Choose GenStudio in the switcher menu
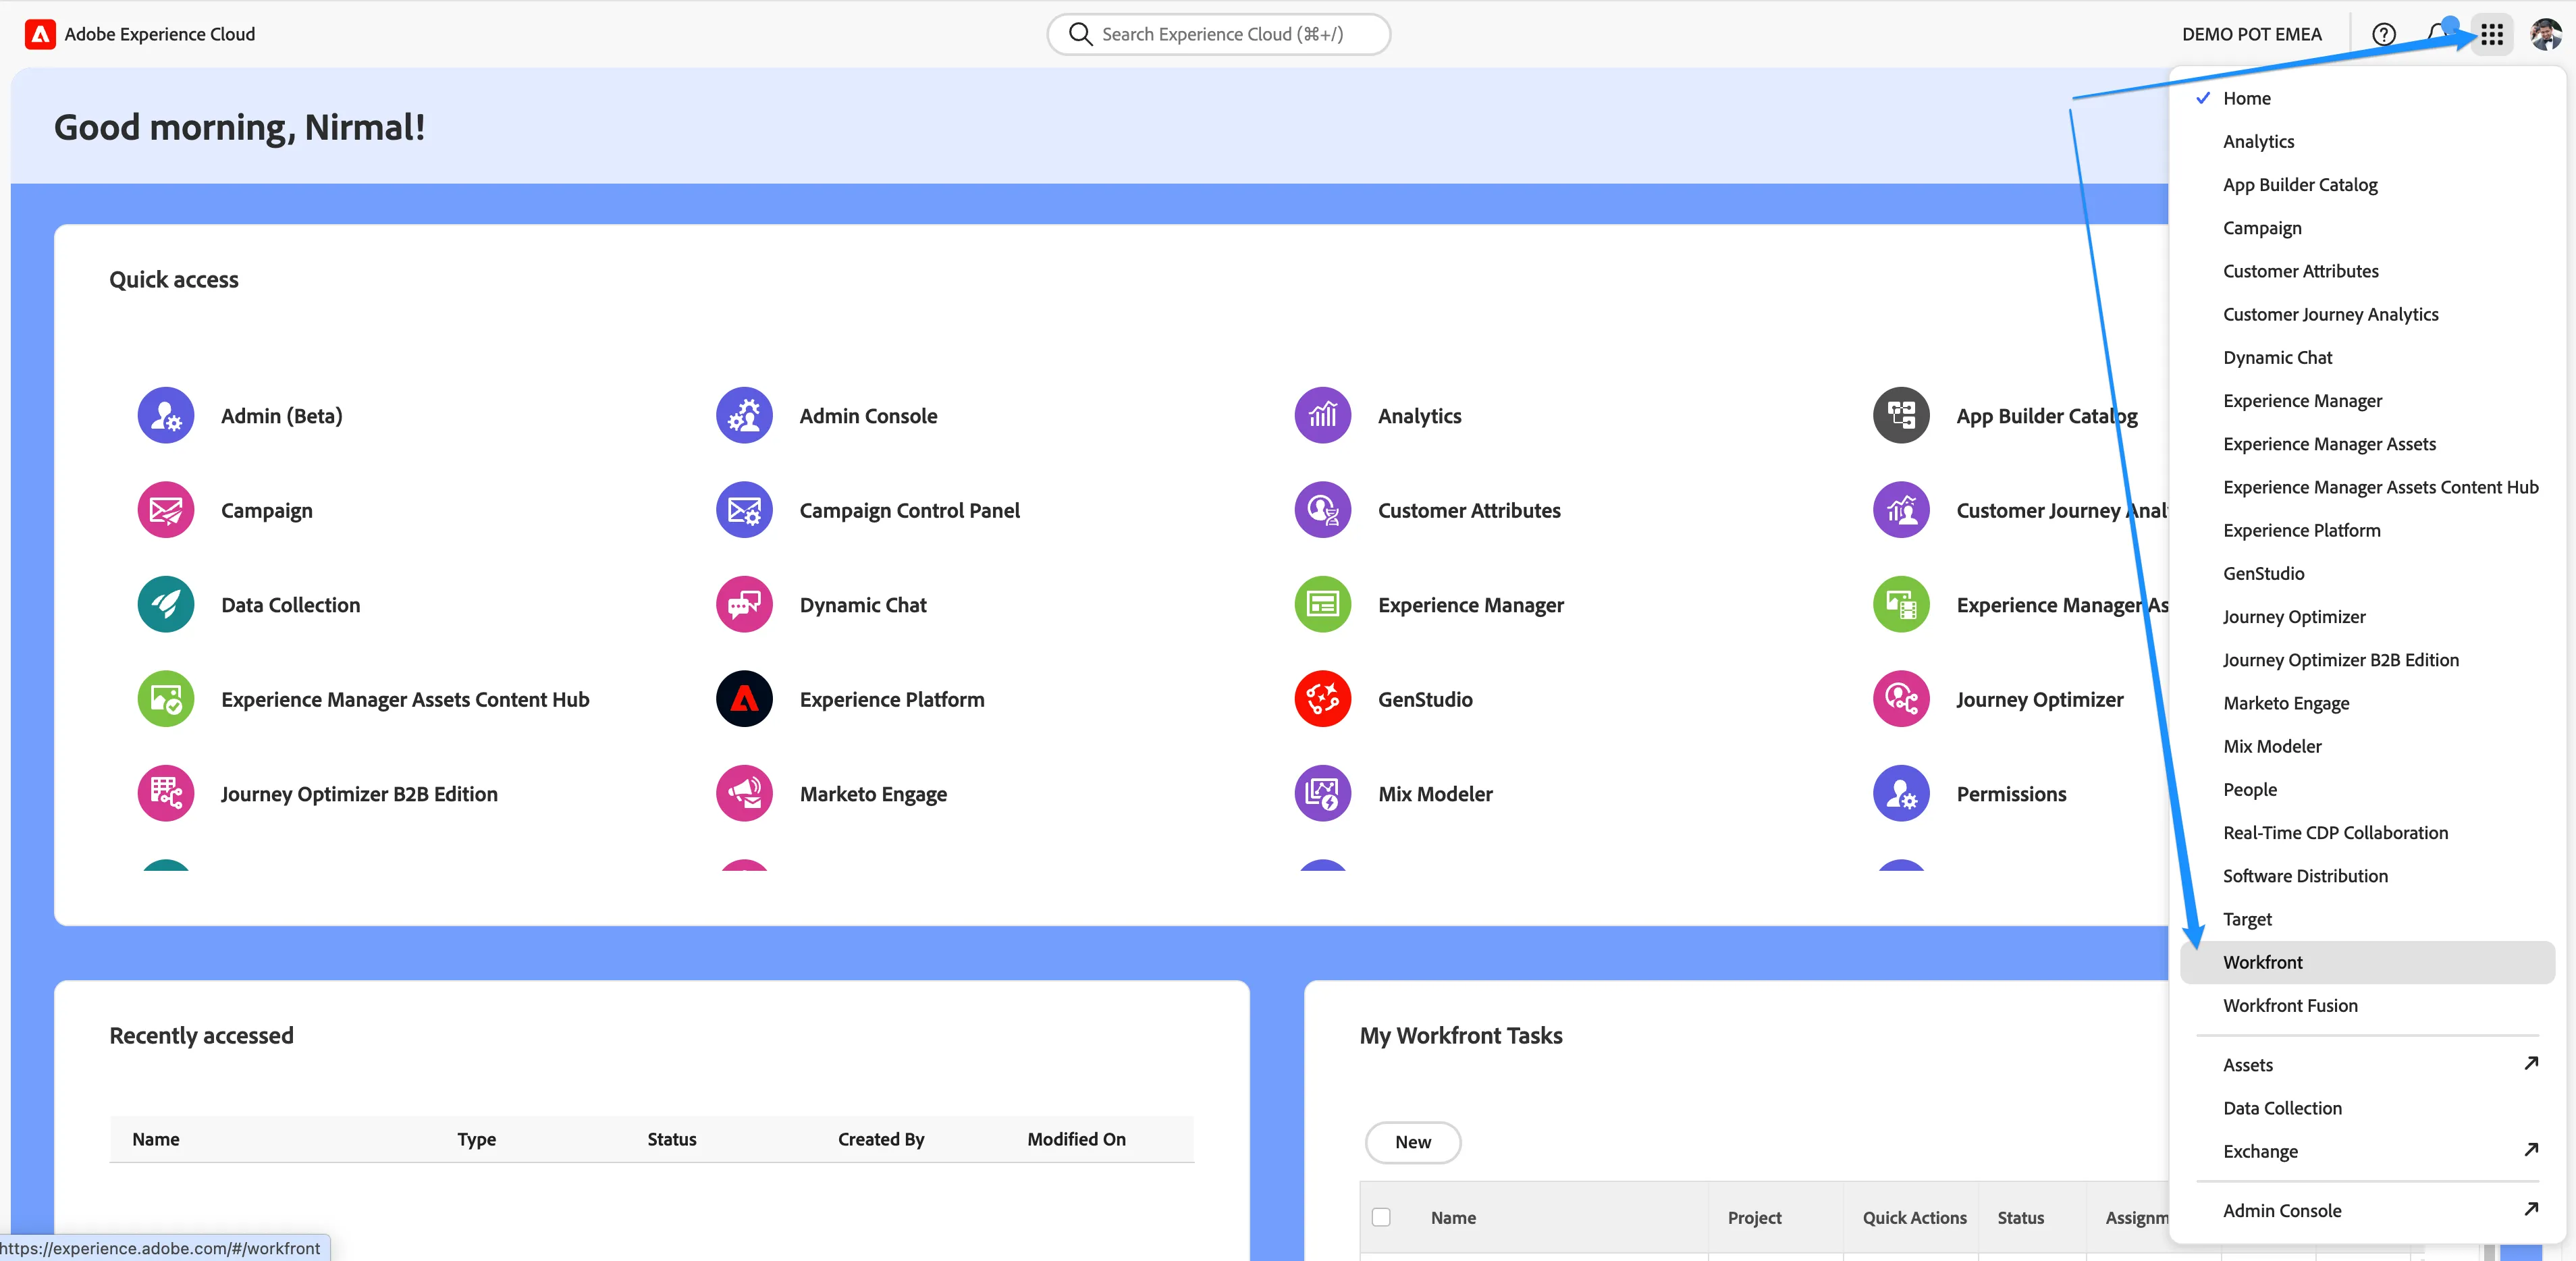 coord(2366,573)
